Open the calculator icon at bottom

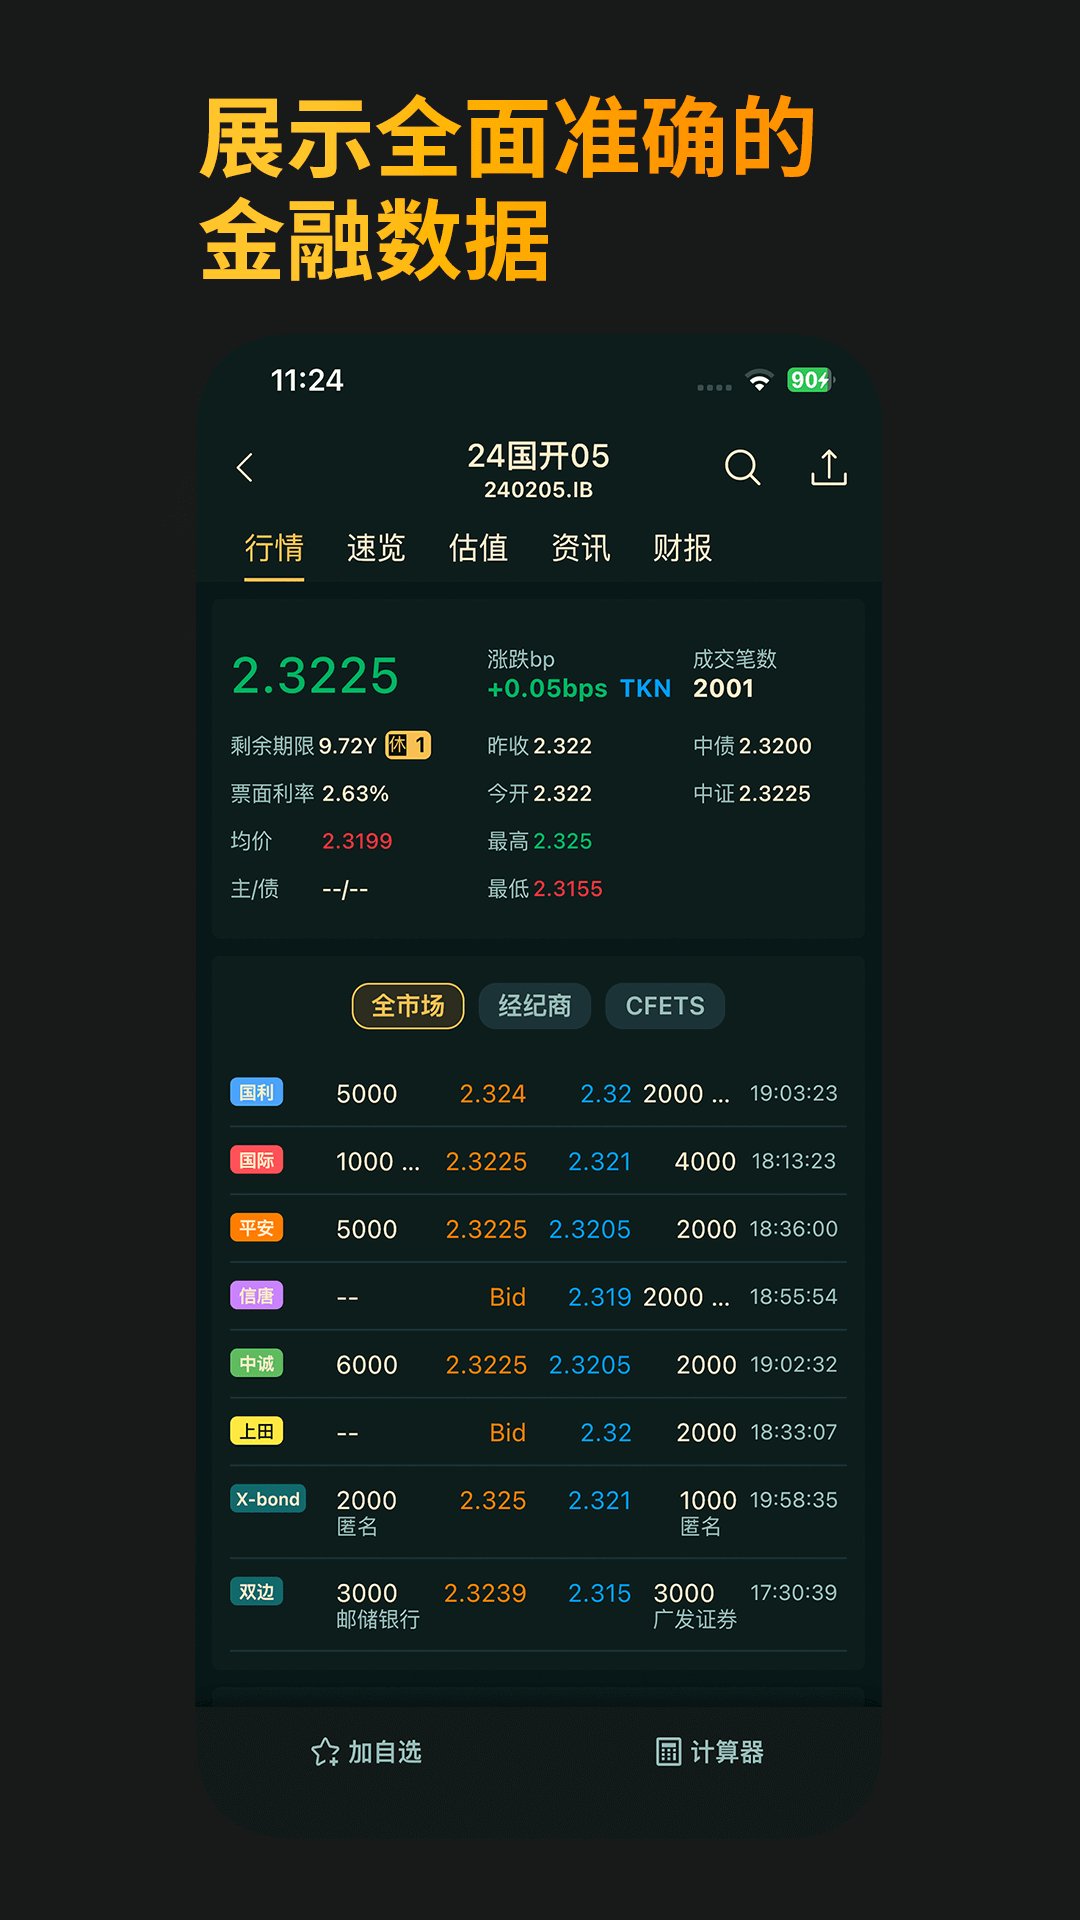point(668,1752)
